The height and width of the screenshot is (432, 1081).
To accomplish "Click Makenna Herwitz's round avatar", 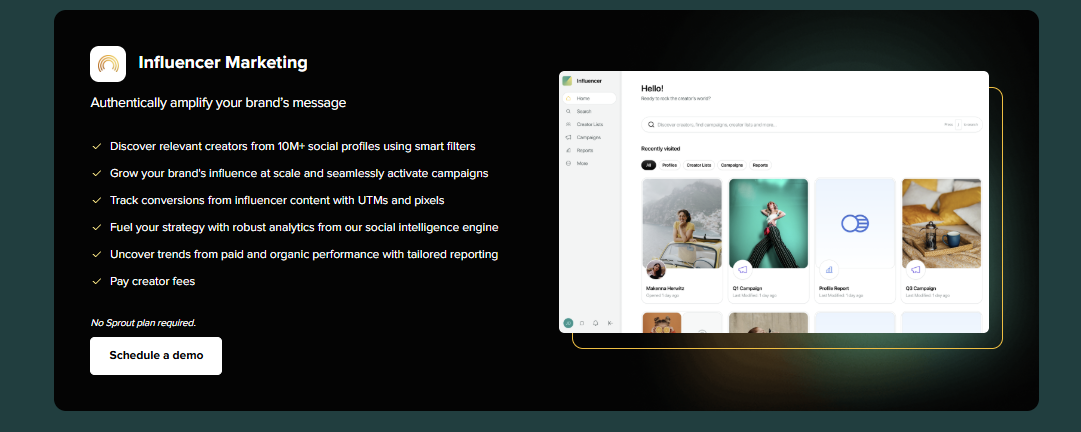I will click(656, 269).
